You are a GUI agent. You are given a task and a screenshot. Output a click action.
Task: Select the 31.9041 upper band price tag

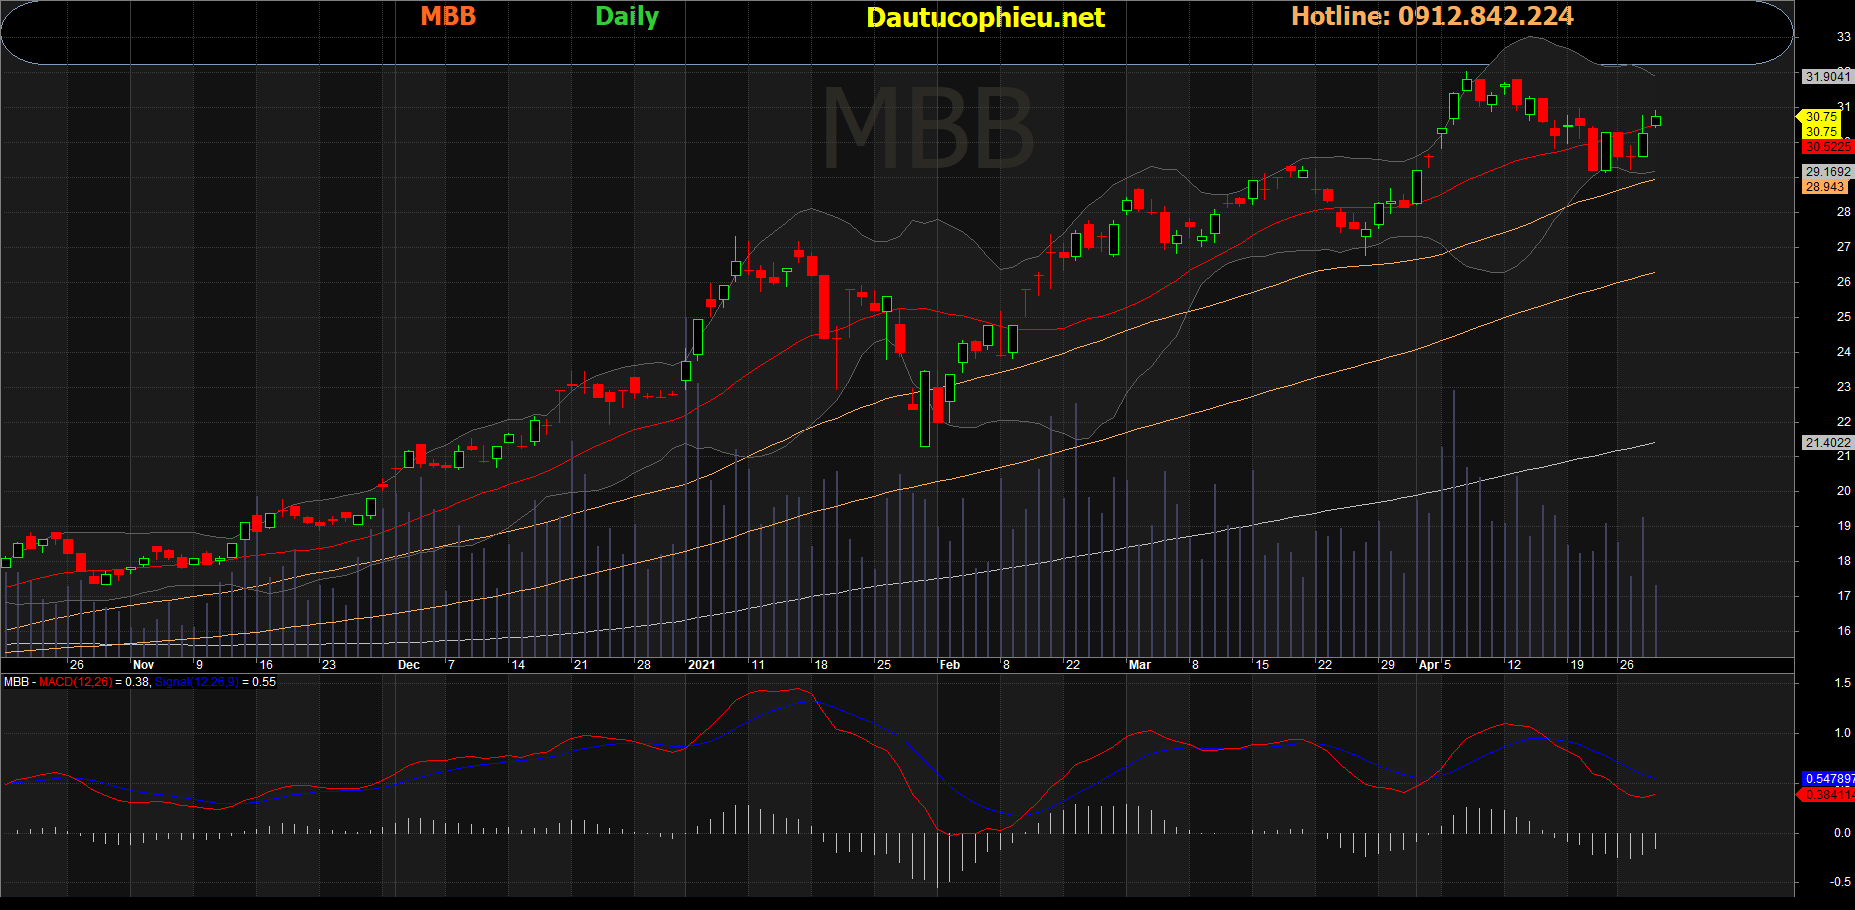click(x=1827, y=77)
